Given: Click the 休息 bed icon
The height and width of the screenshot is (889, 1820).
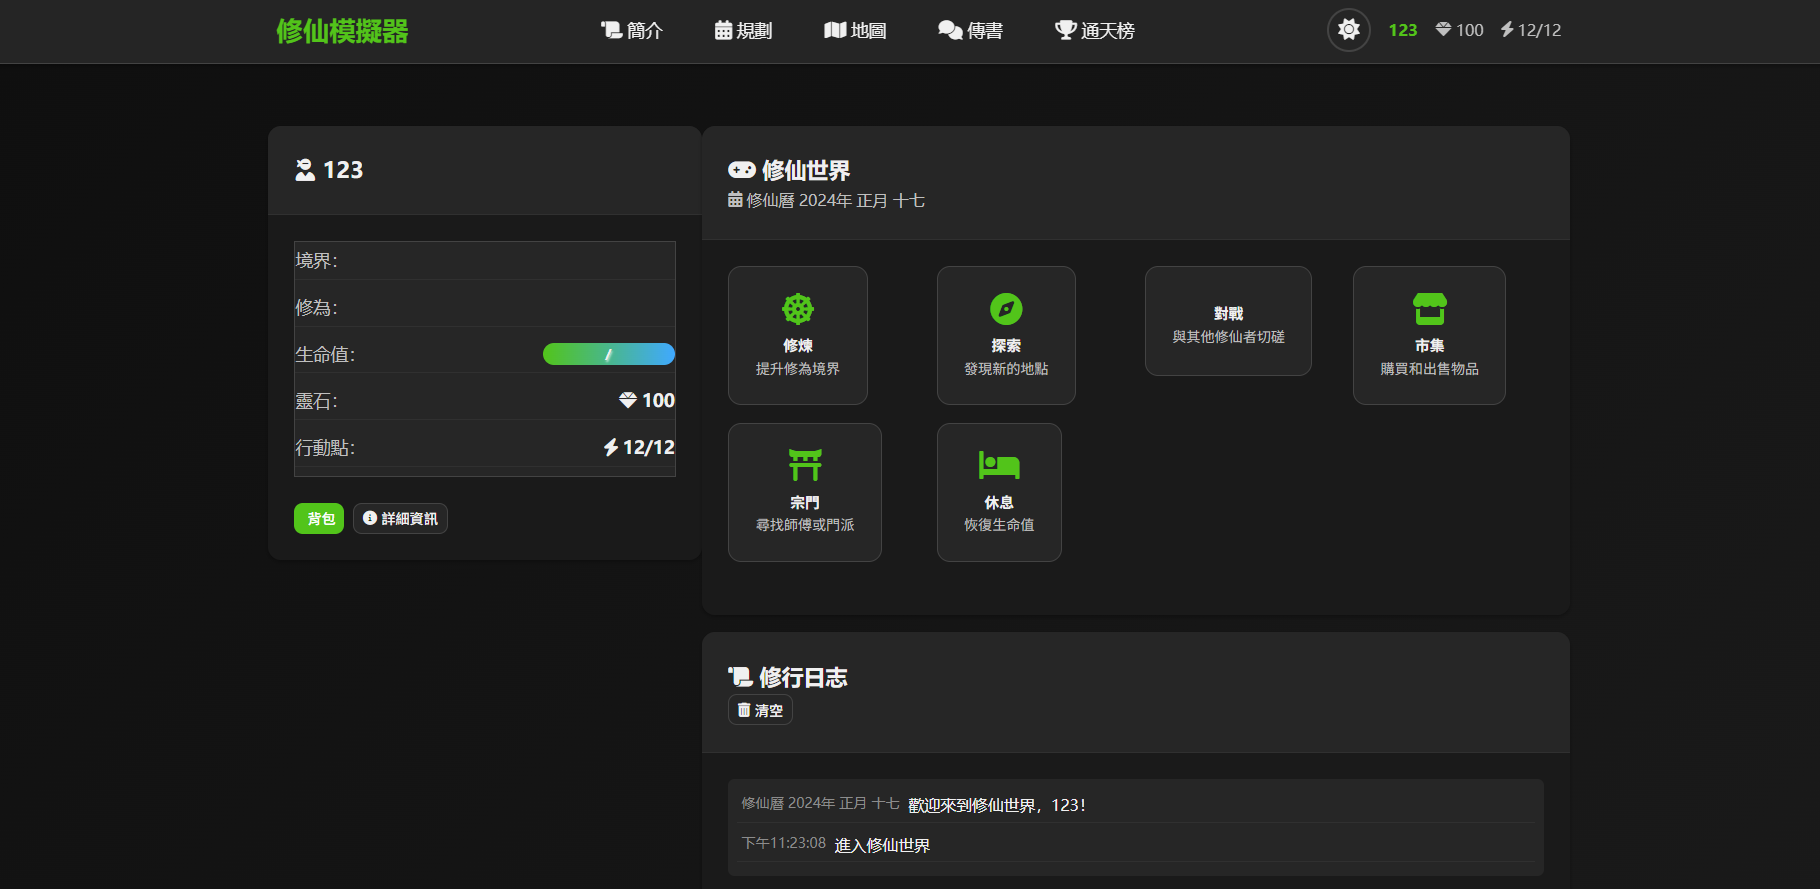Looking at the screenshot, I should (x=998, y=465).
